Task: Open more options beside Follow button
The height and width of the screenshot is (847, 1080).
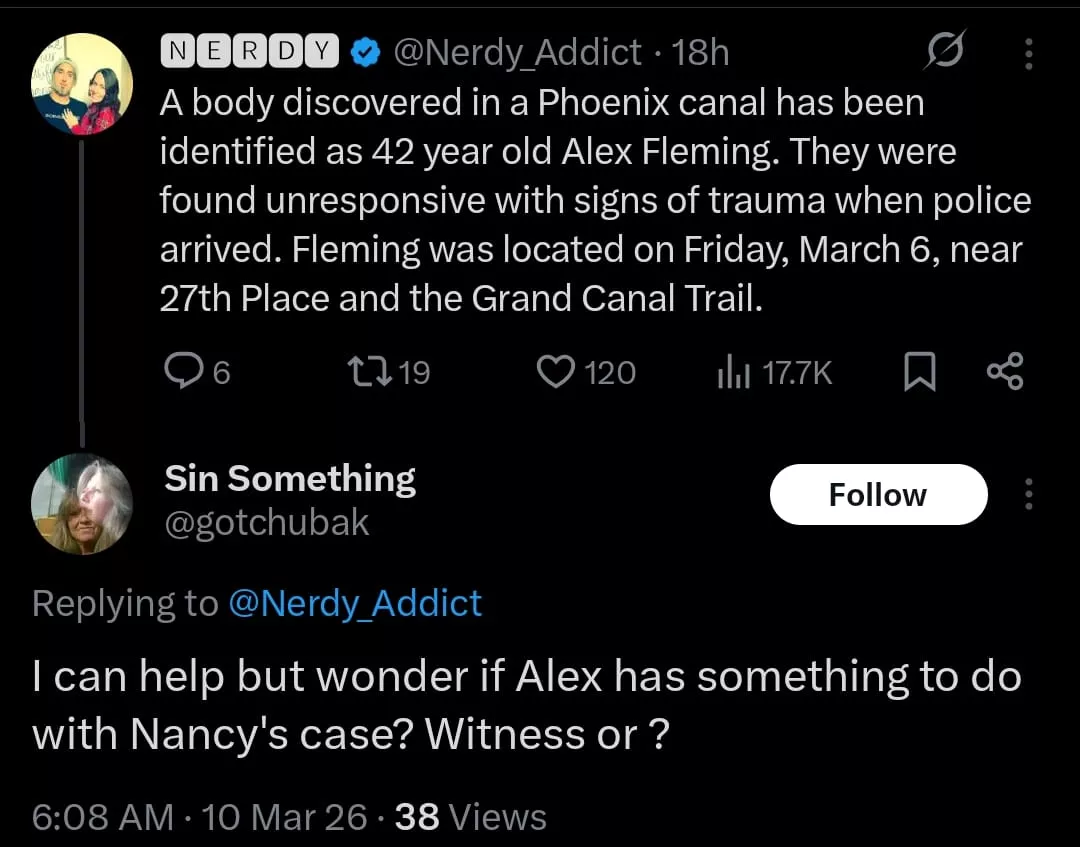Action: click(x=1029, y=494)
